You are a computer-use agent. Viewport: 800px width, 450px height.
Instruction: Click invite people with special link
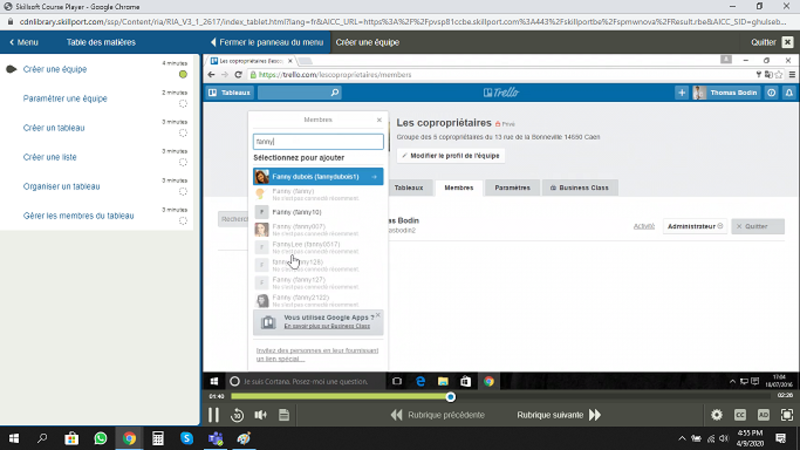point(317,355)
